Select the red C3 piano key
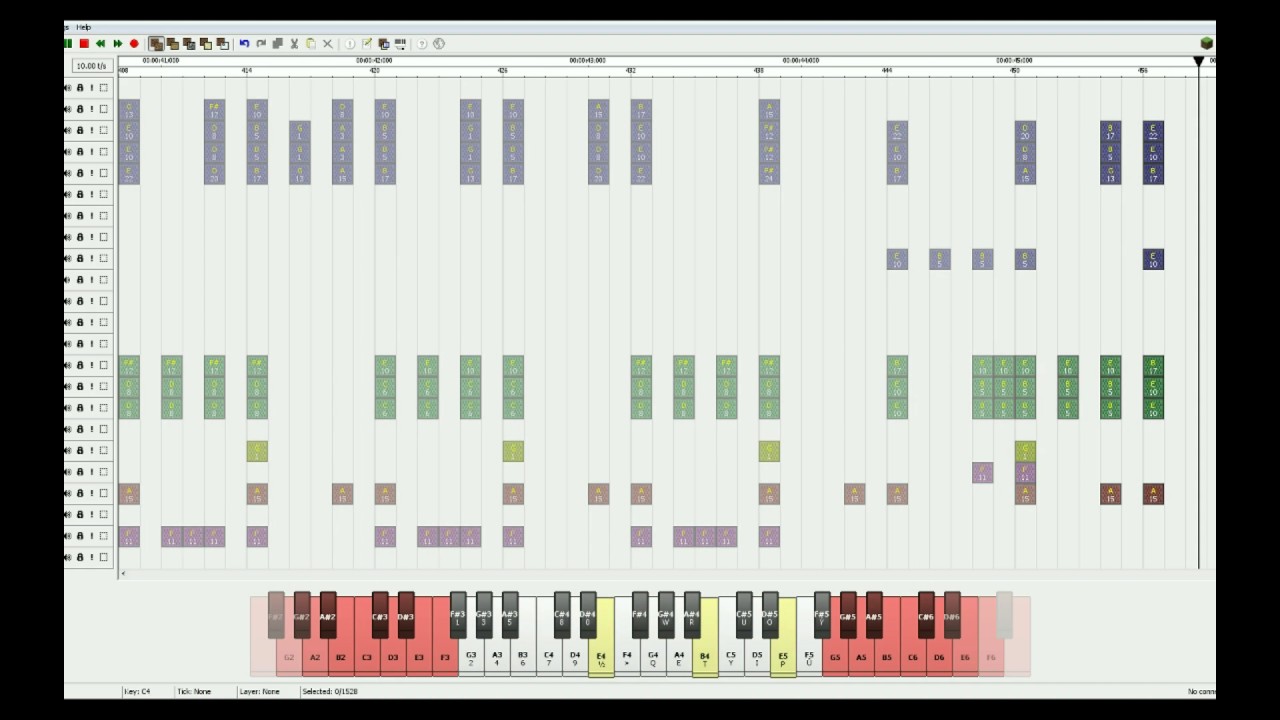Image resolution: width=1280 pixels, height=720 pixels. pyautogui.click(x=367, y=655)
